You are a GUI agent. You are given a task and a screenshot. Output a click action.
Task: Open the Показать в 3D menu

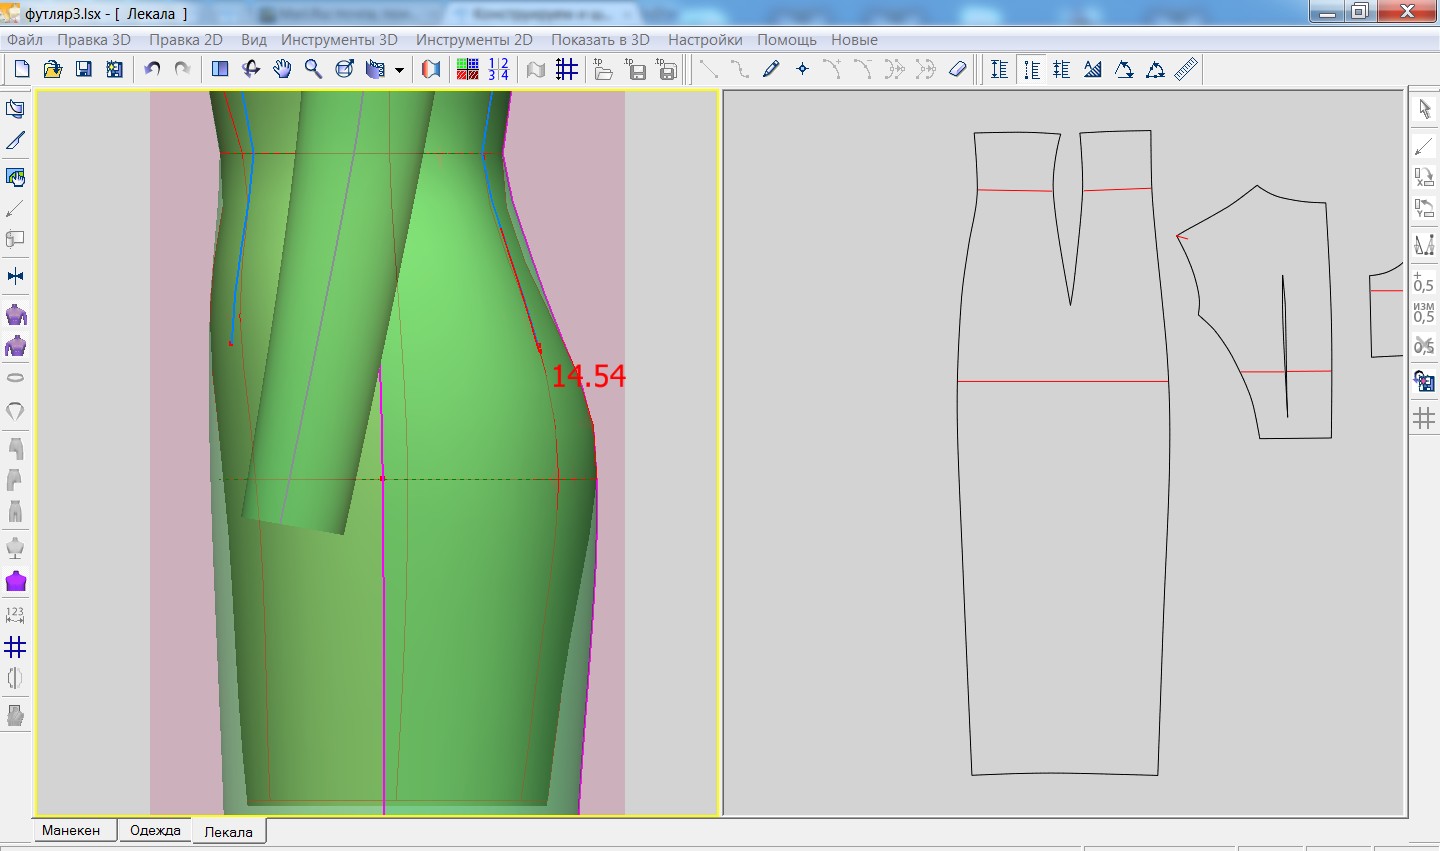tap(600, 40)
